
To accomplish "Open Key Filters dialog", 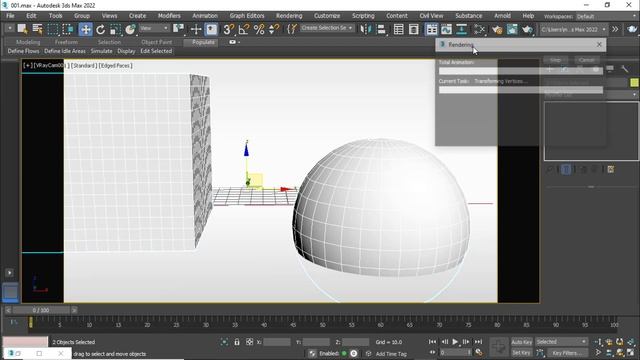I will (567, 353).
